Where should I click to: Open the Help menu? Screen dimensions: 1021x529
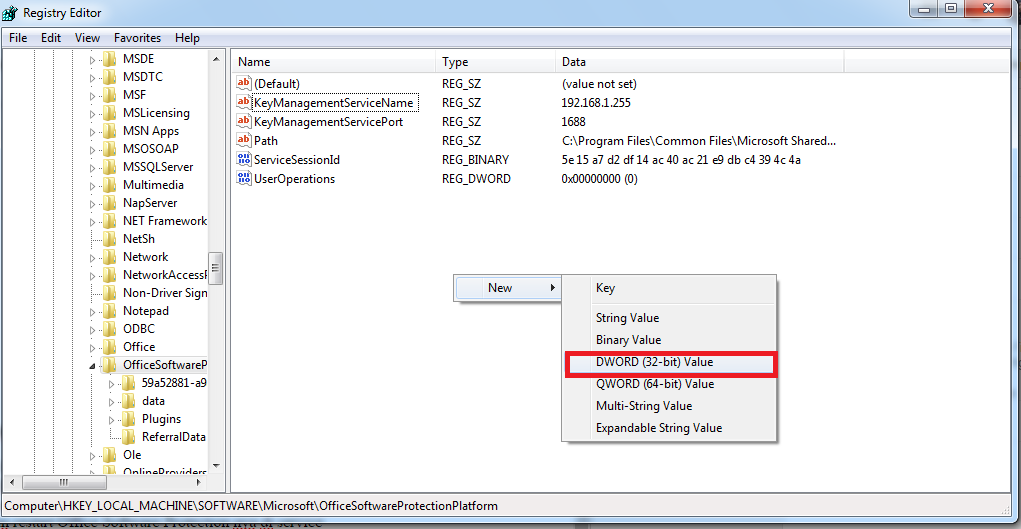pyautogui.click(x=188, y=38)
